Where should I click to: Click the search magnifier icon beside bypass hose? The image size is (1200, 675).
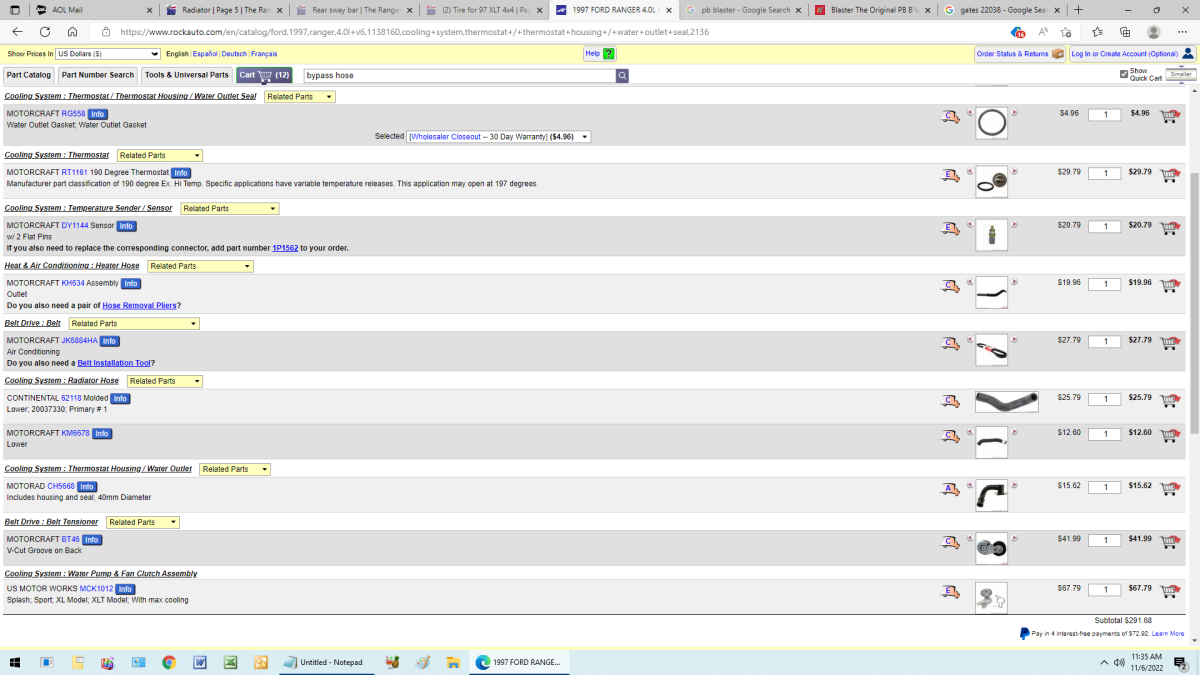pyautogui.click(x=622, y=75)
